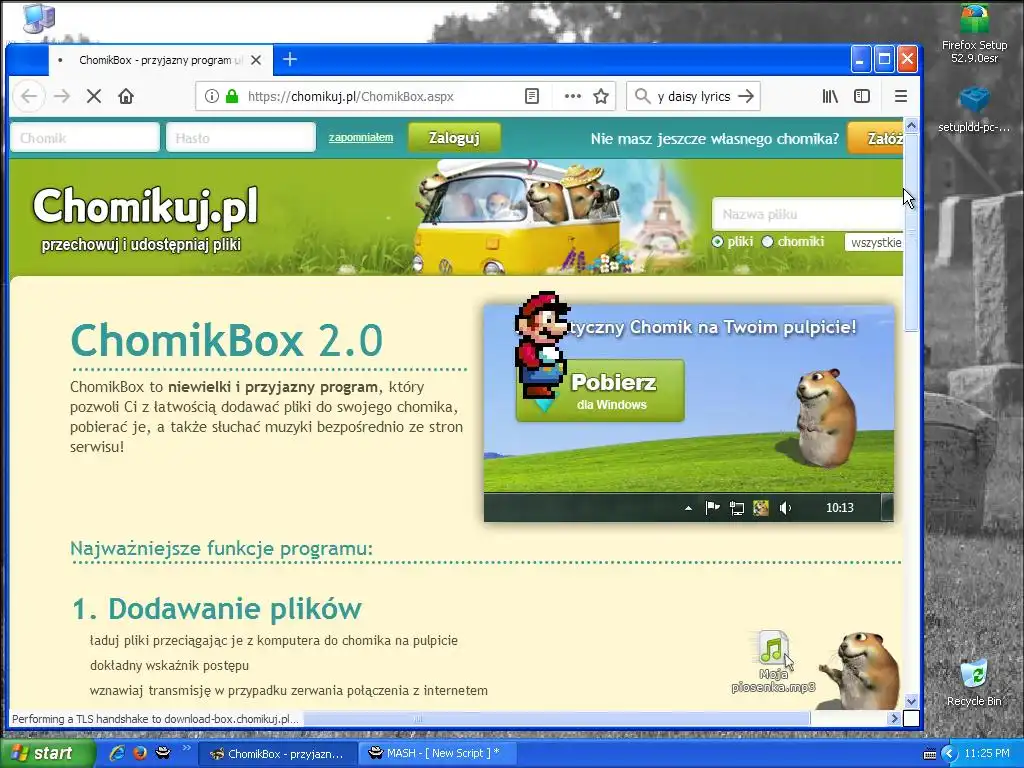The width and height of the screenshot is (1024, 768).
Task: Stop loading the page with X button
Action: point(94,97)
